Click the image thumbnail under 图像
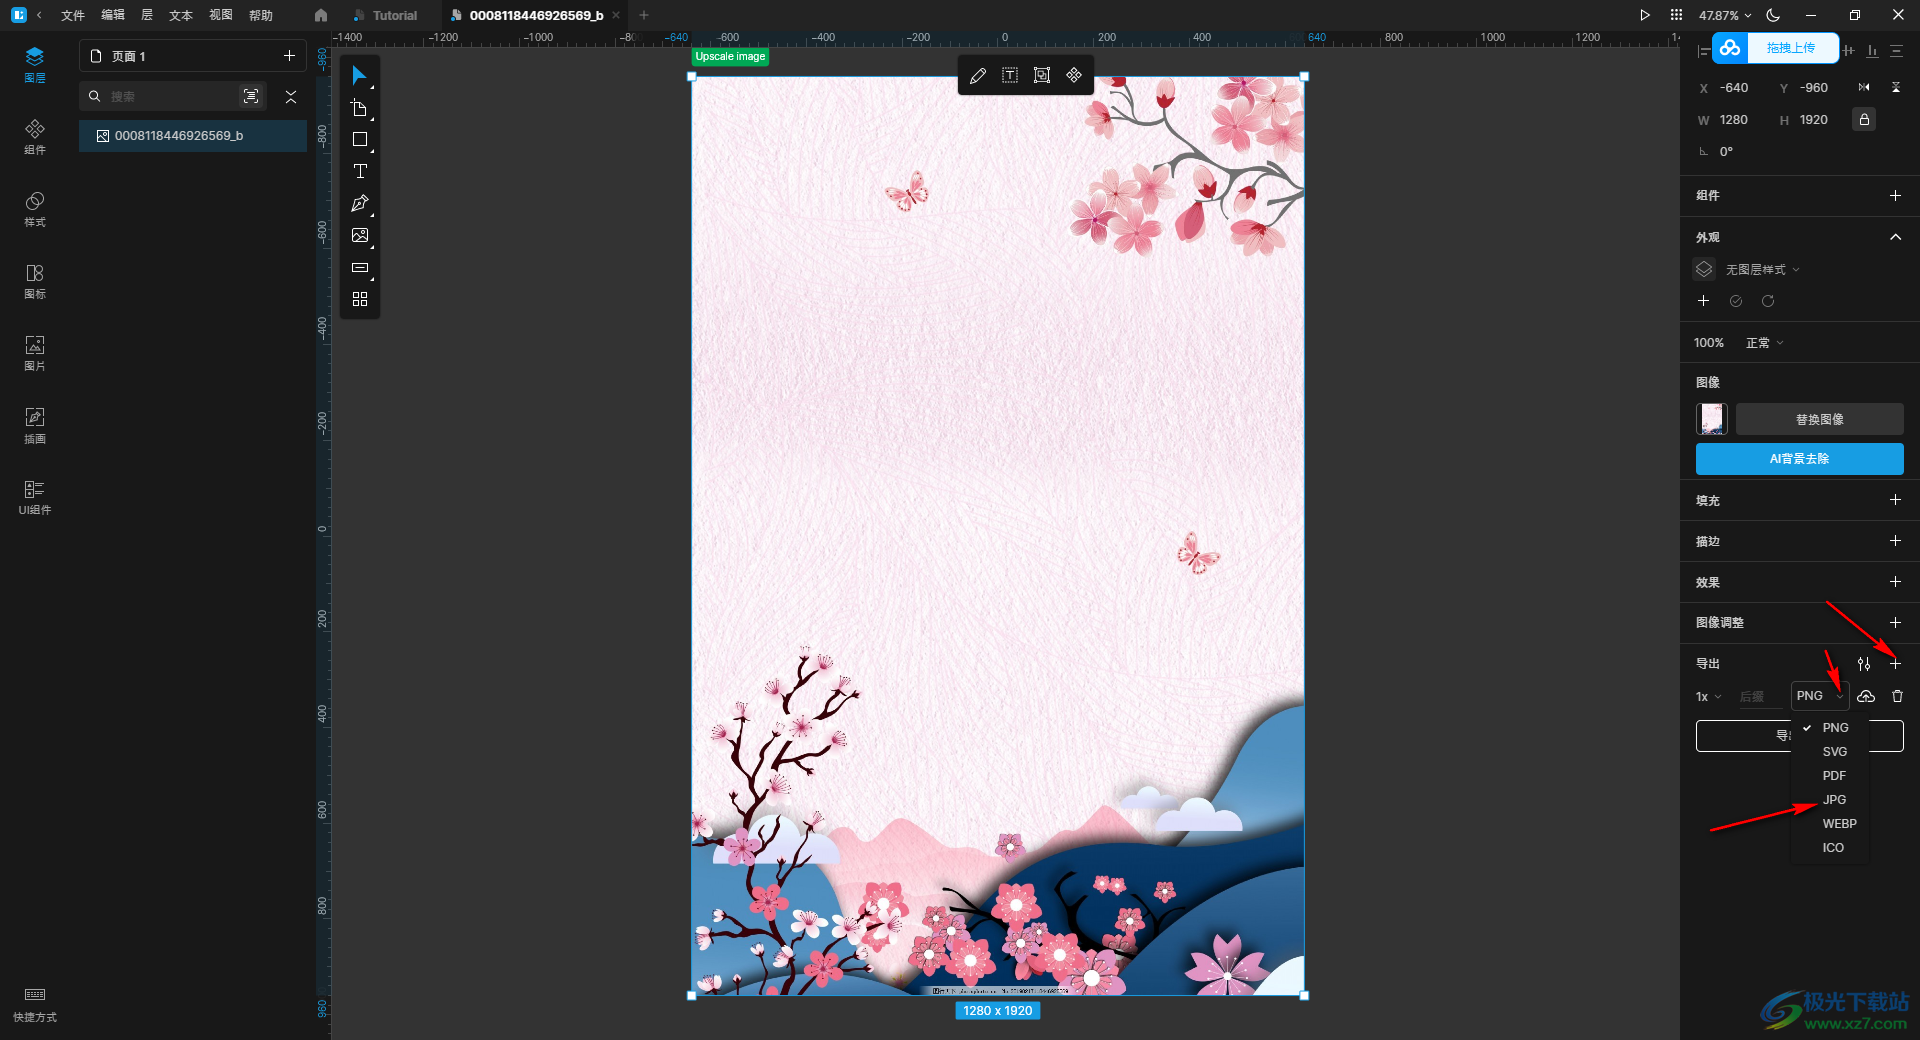Image resolution: width=1920 pixels, height=1040 pixels. (x=1712, y=419)
